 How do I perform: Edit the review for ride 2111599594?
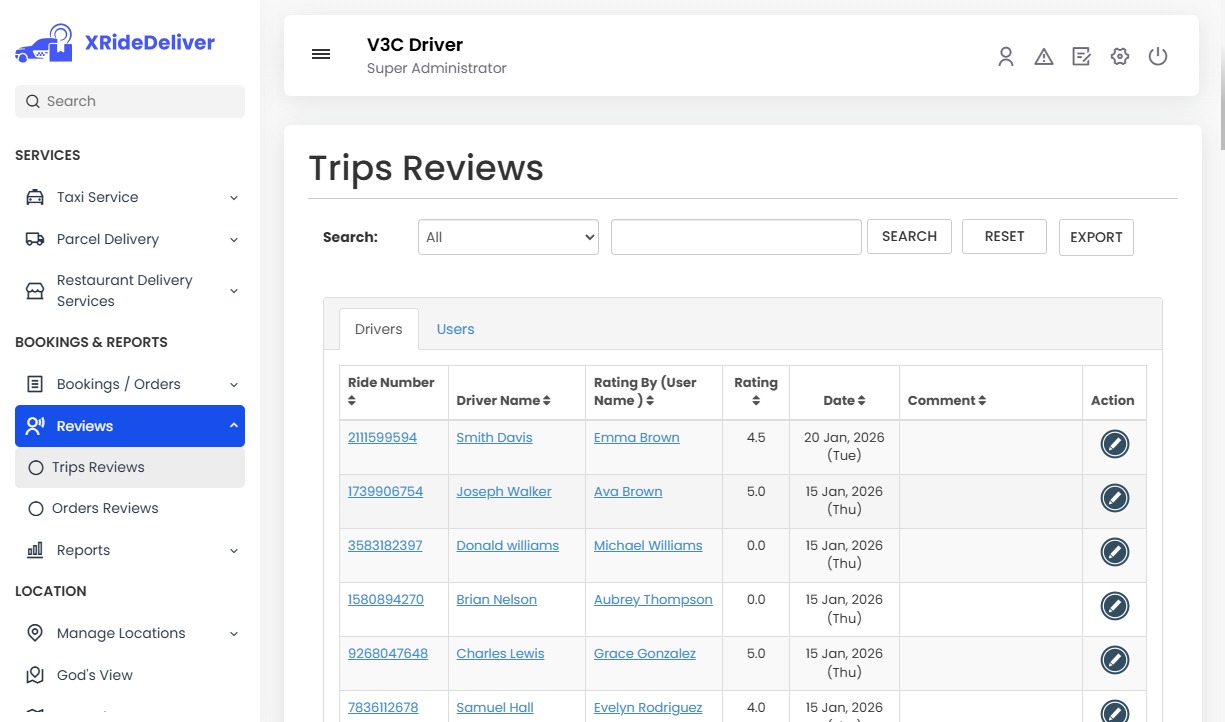coord(1114,444)
